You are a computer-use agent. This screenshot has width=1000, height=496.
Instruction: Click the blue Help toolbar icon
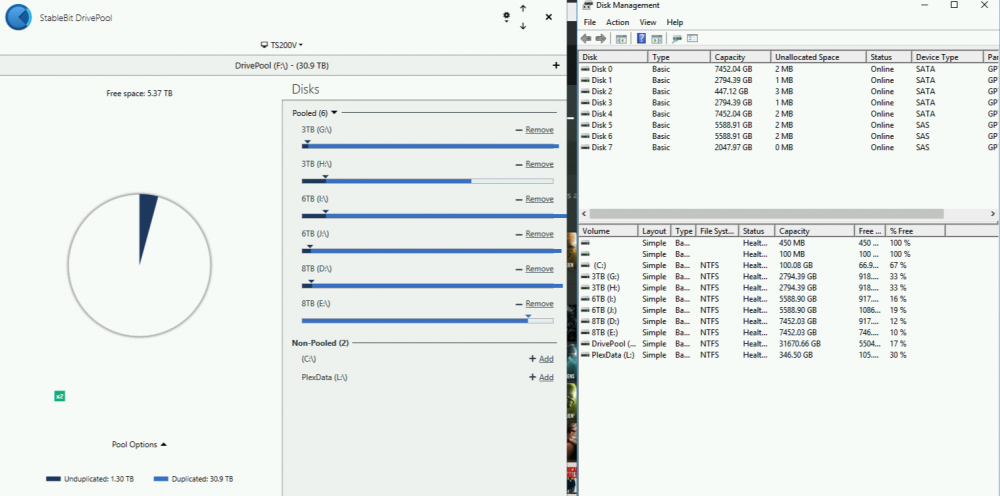tap(642, 39)
